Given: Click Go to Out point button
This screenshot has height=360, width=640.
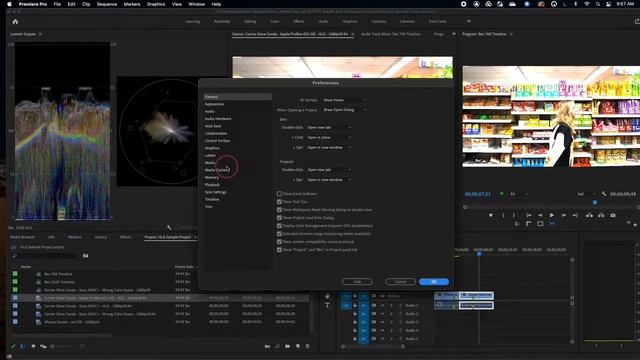Looking at the screenshot, I should [x=575, y=215].
